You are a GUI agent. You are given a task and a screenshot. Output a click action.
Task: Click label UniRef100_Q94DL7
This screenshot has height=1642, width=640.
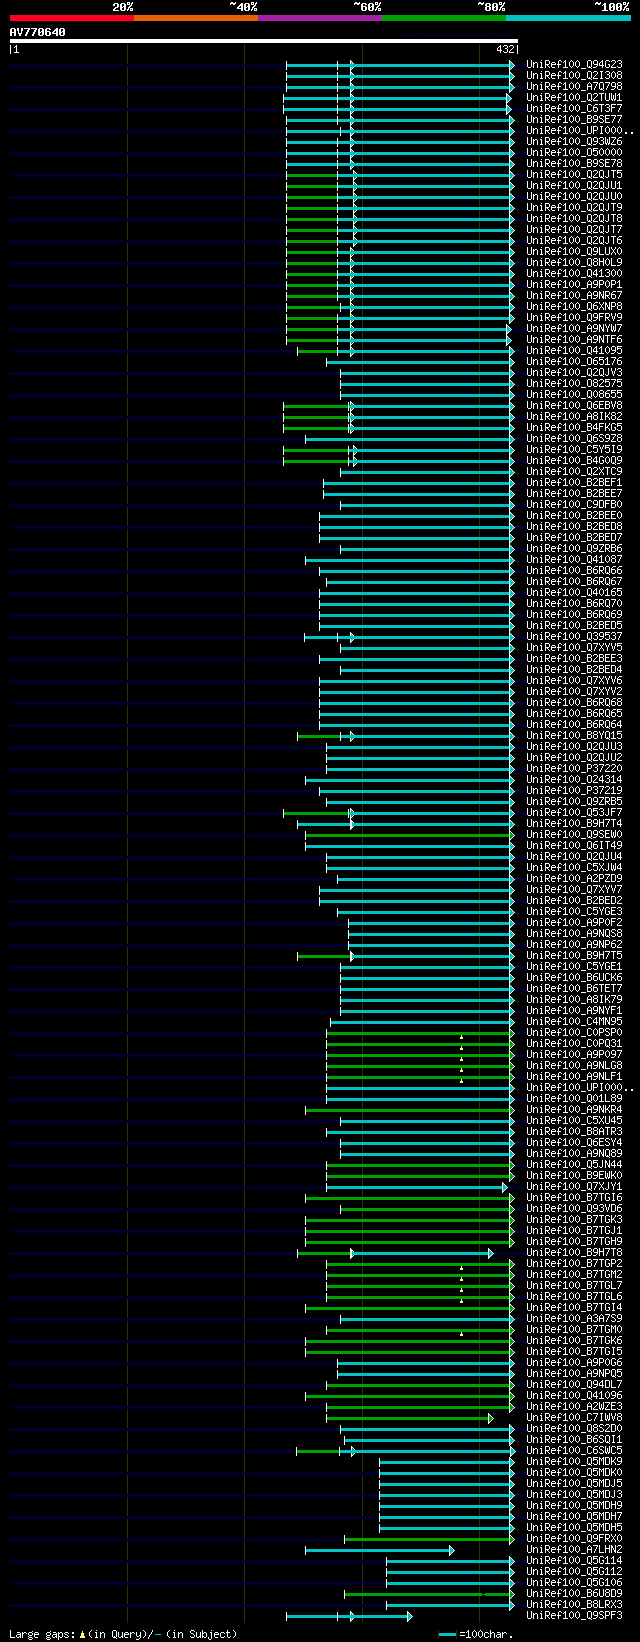click(574, 1385)
